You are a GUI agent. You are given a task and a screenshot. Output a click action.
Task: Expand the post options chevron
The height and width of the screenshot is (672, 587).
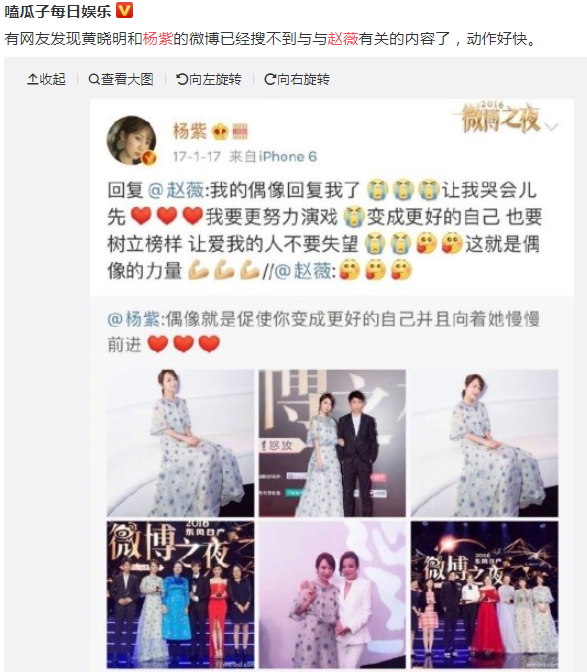551,127
